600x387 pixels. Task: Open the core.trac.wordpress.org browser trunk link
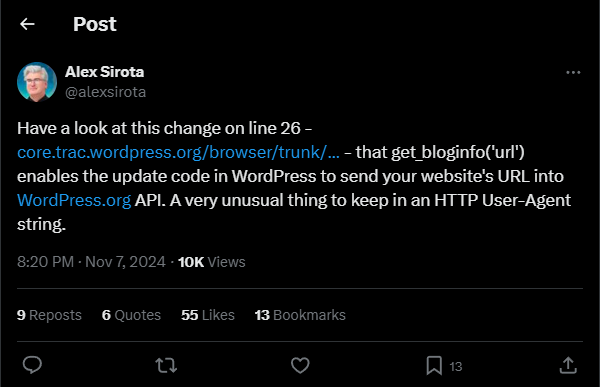pyautogui.click(x=178, y=152)
